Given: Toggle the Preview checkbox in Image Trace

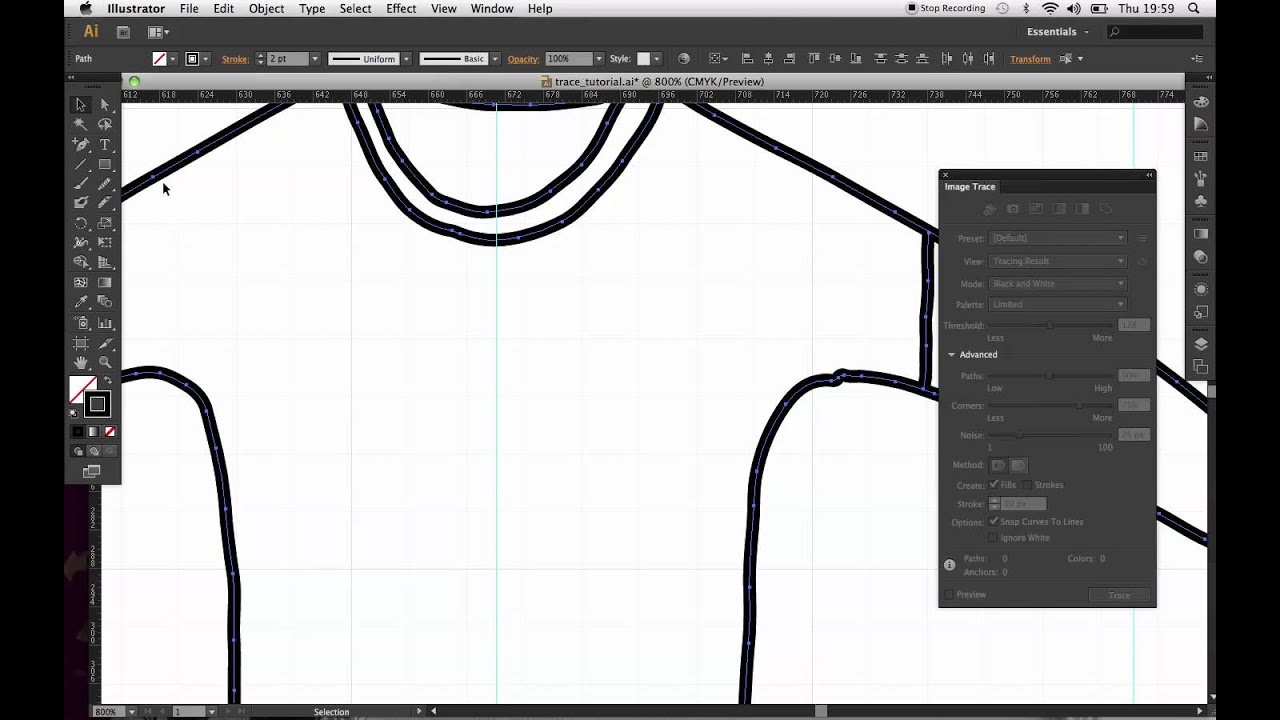Looking at the screenshot, I should pos(949,595).
